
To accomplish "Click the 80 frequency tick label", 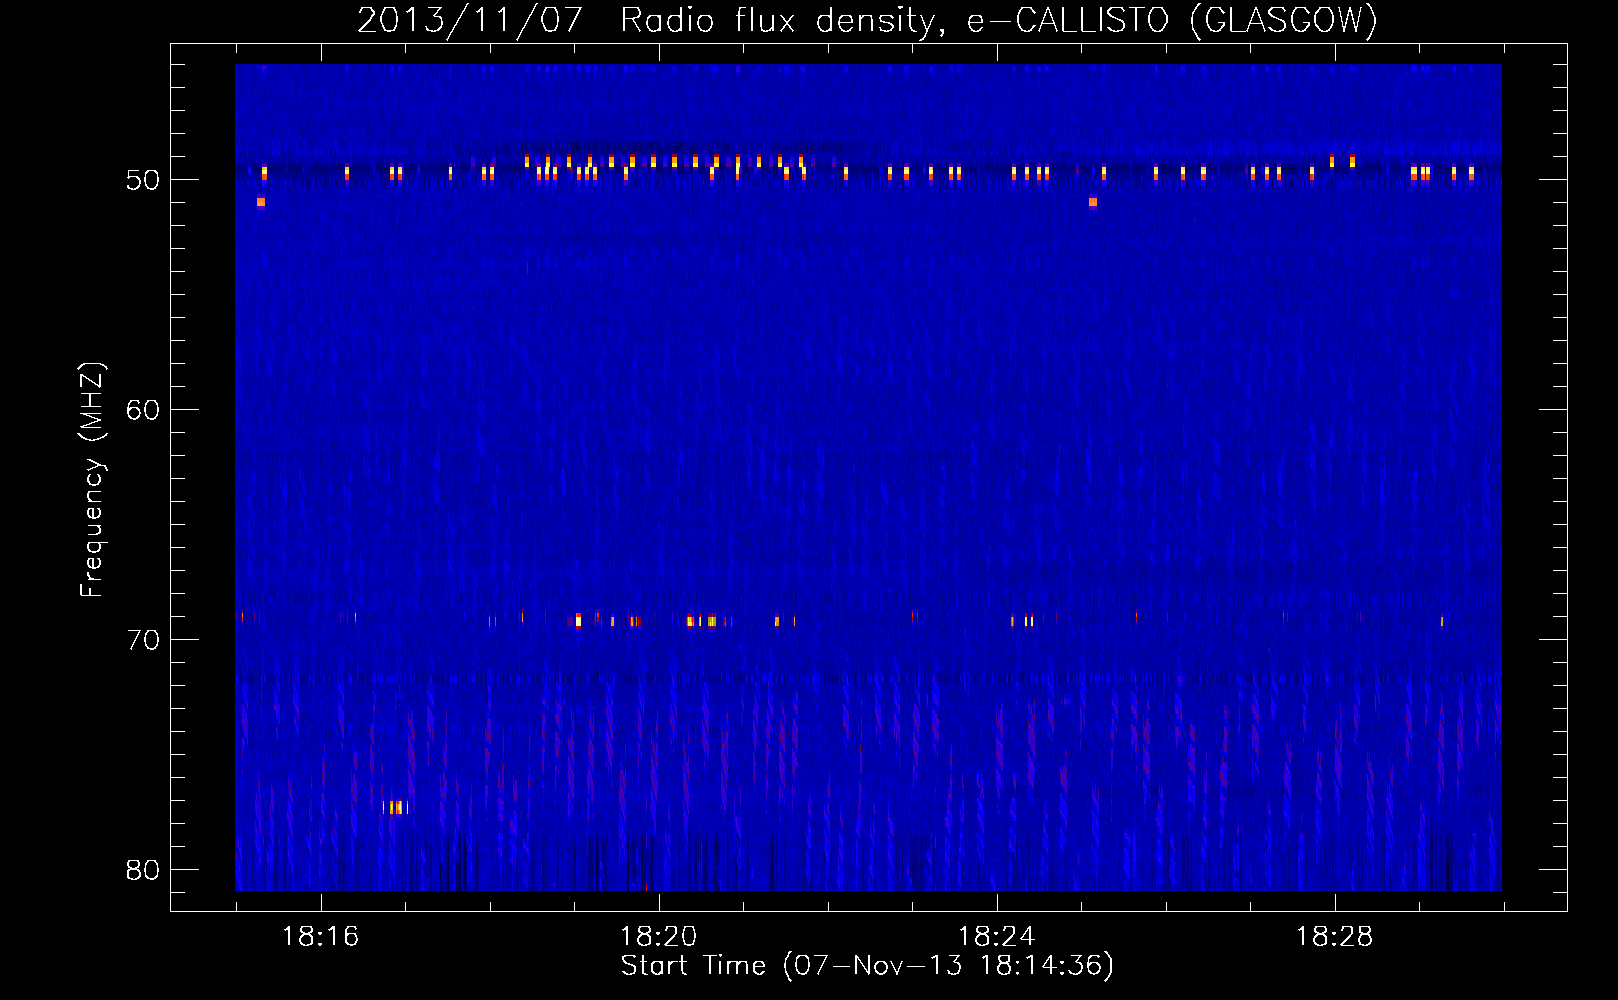I will [143, 870].
